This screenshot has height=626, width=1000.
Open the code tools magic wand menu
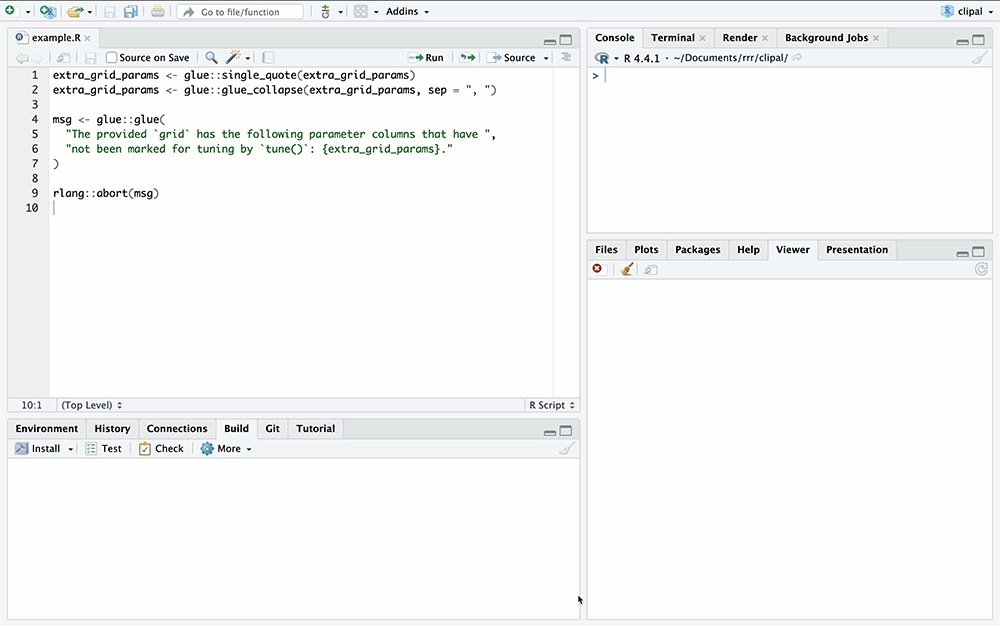(232, 57)
